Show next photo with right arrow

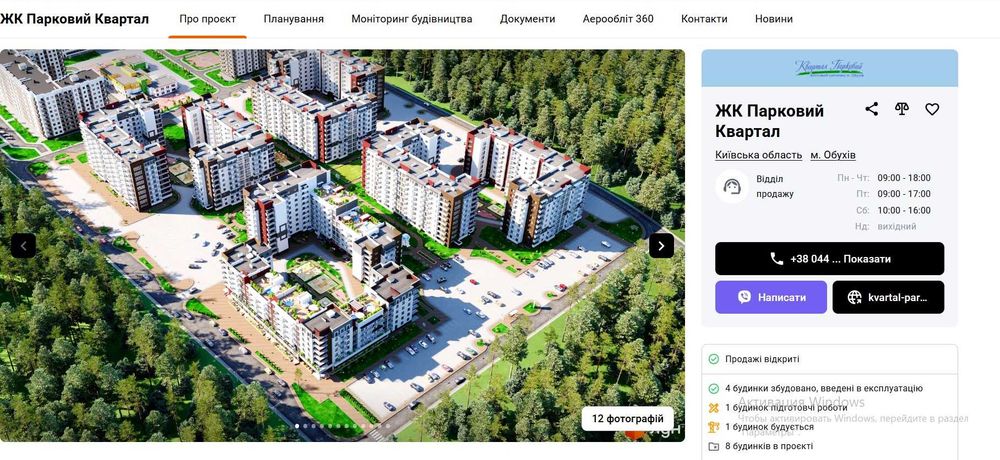(x=661, y=246)
